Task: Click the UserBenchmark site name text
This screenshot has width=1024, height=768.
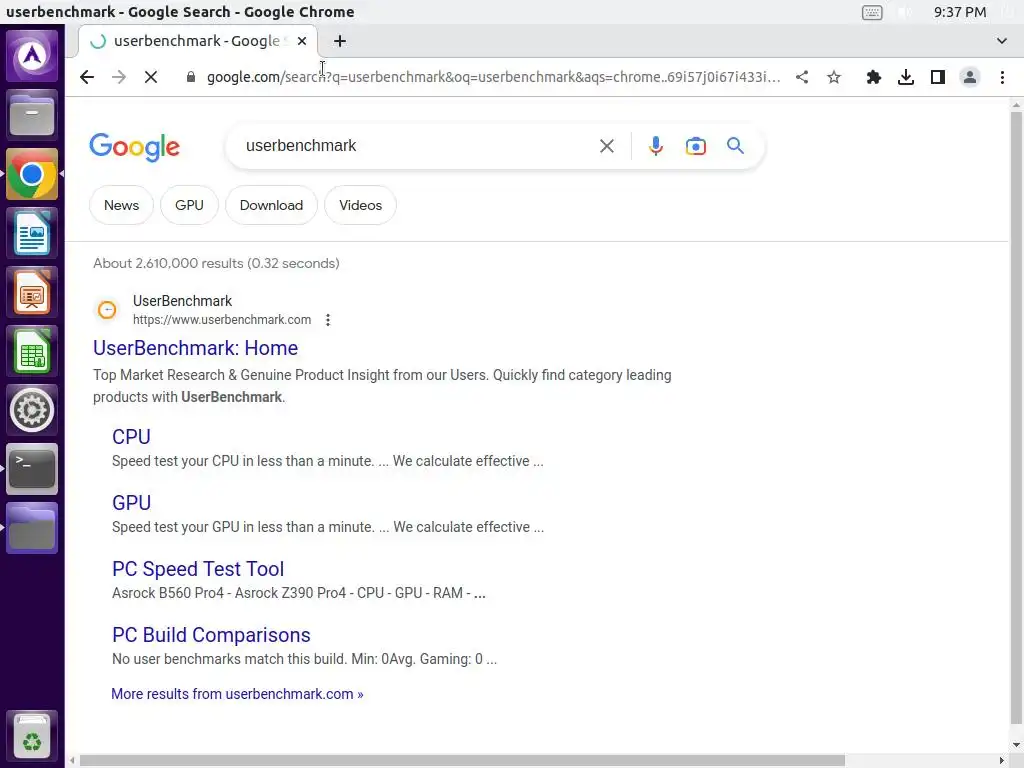Action: click(182, 301)
